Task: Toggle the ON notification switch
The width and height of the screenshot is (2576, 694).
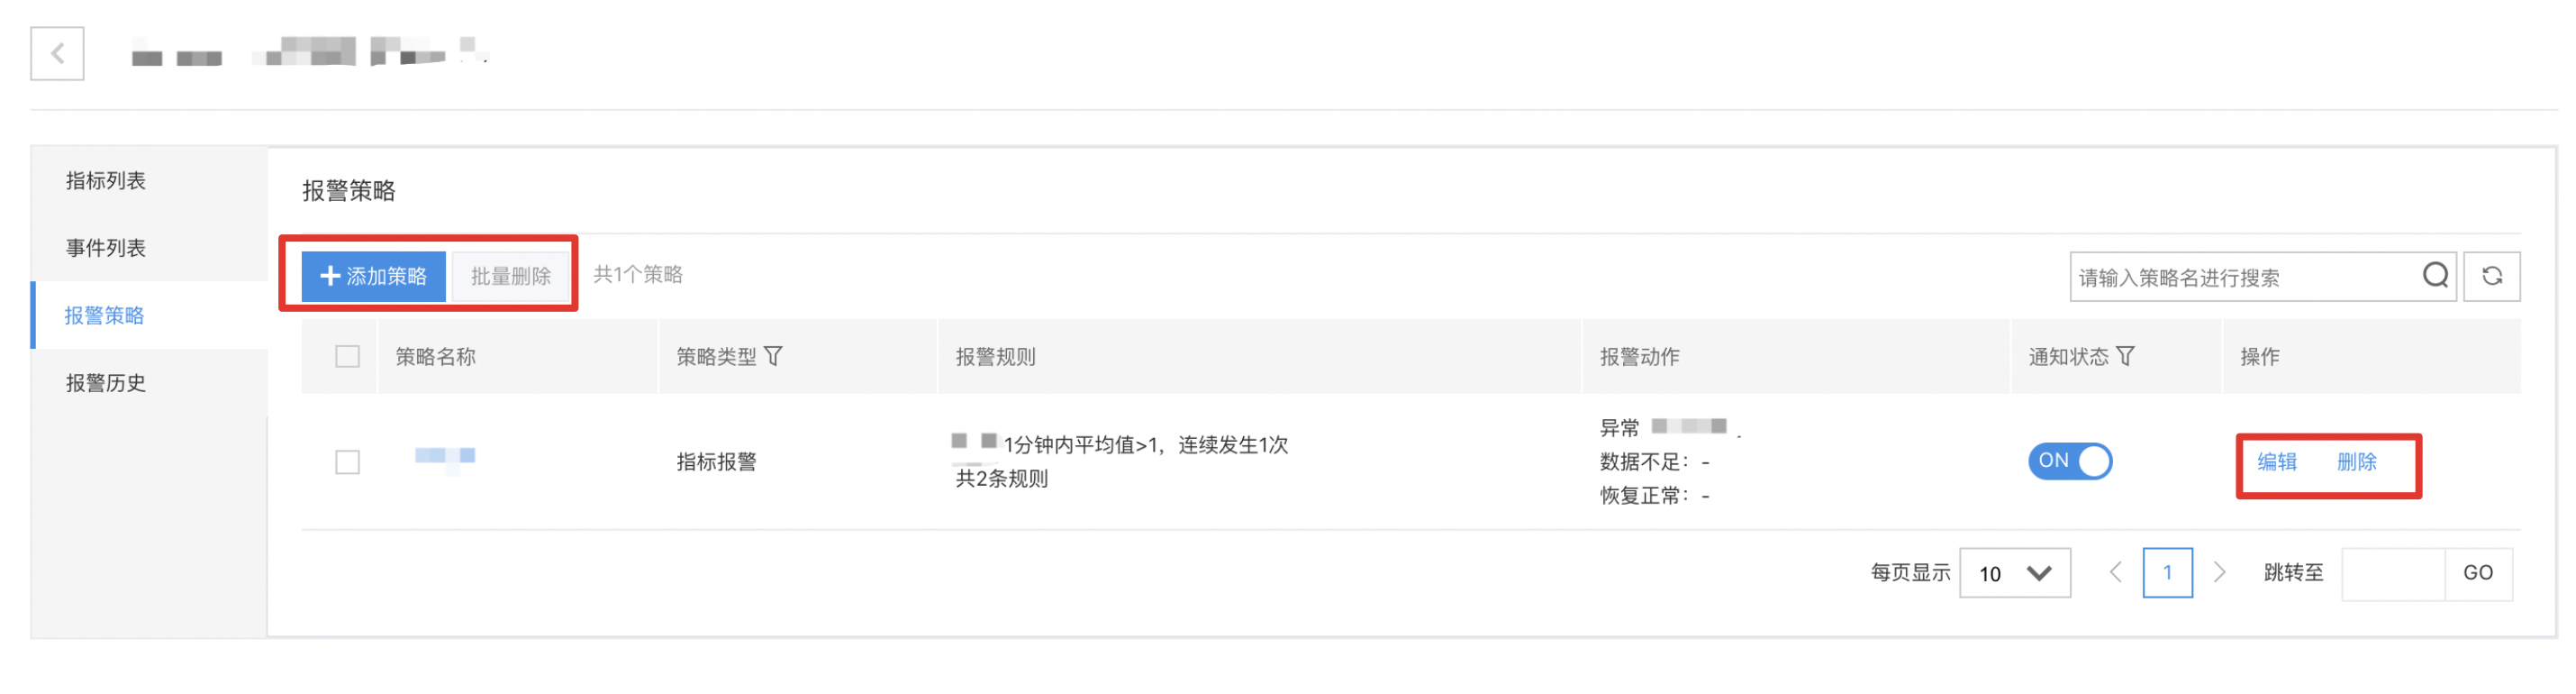Action: pos(2069,461)
